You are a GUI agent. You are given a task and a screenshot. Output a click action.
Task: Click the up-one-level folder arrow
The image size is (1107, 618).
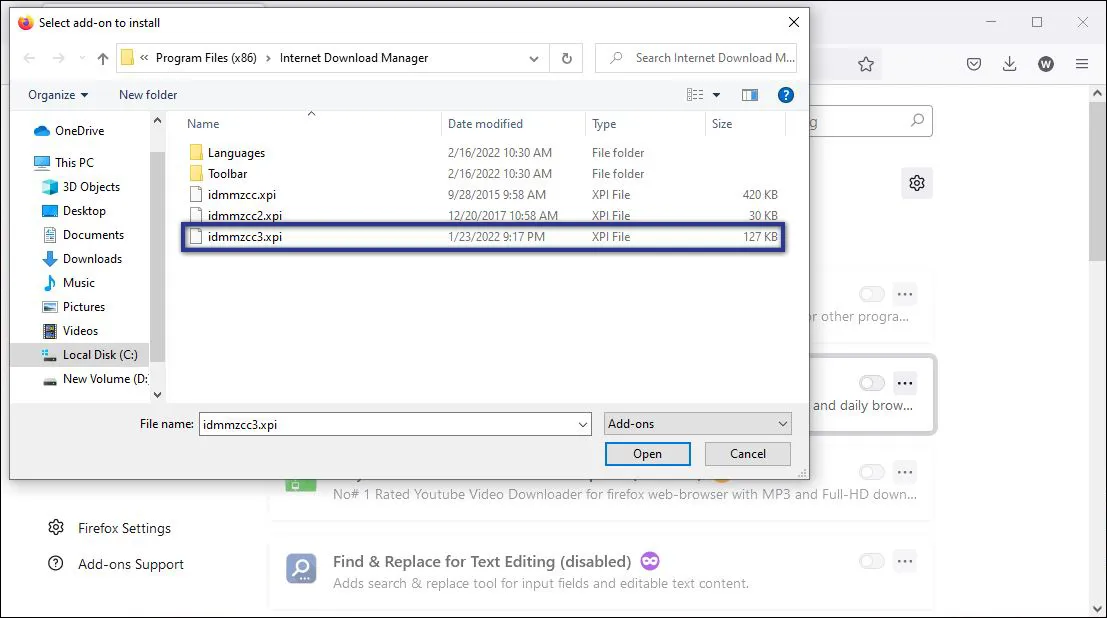(x=103, y=58)
